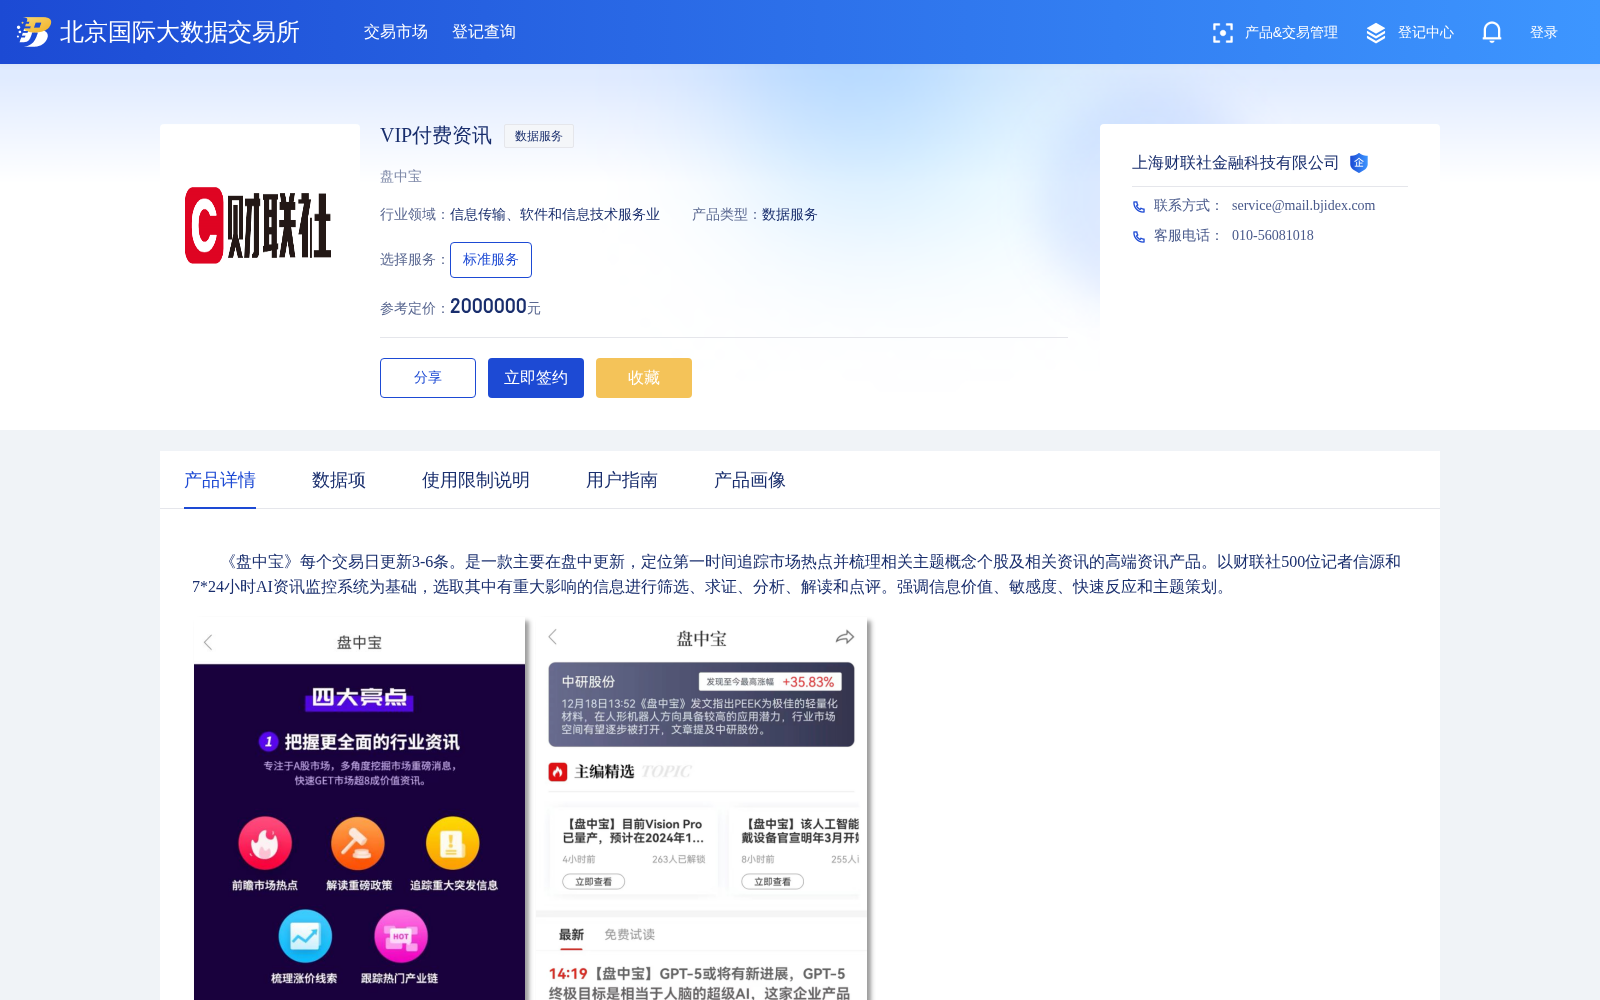Image resolution: width=1600 pixels, height=1000 pixels.
Task: Go to 登记中心
Action: [x=1426, y=33]
